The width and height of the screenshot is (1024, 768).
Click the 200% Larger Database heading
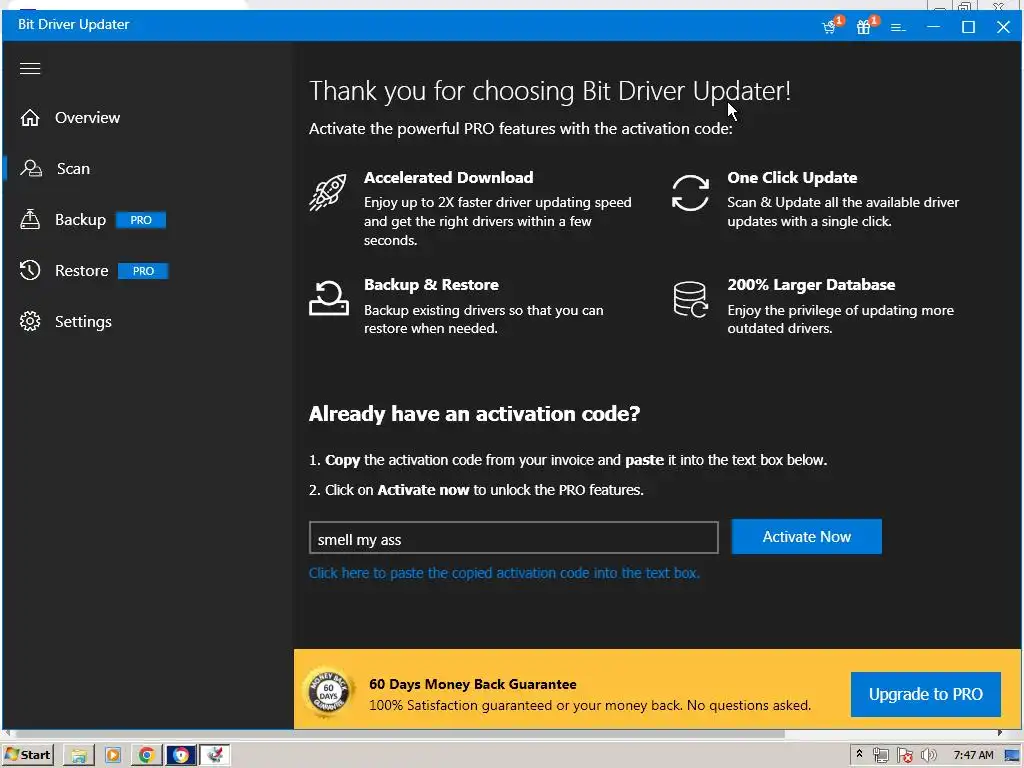point(811,285)
